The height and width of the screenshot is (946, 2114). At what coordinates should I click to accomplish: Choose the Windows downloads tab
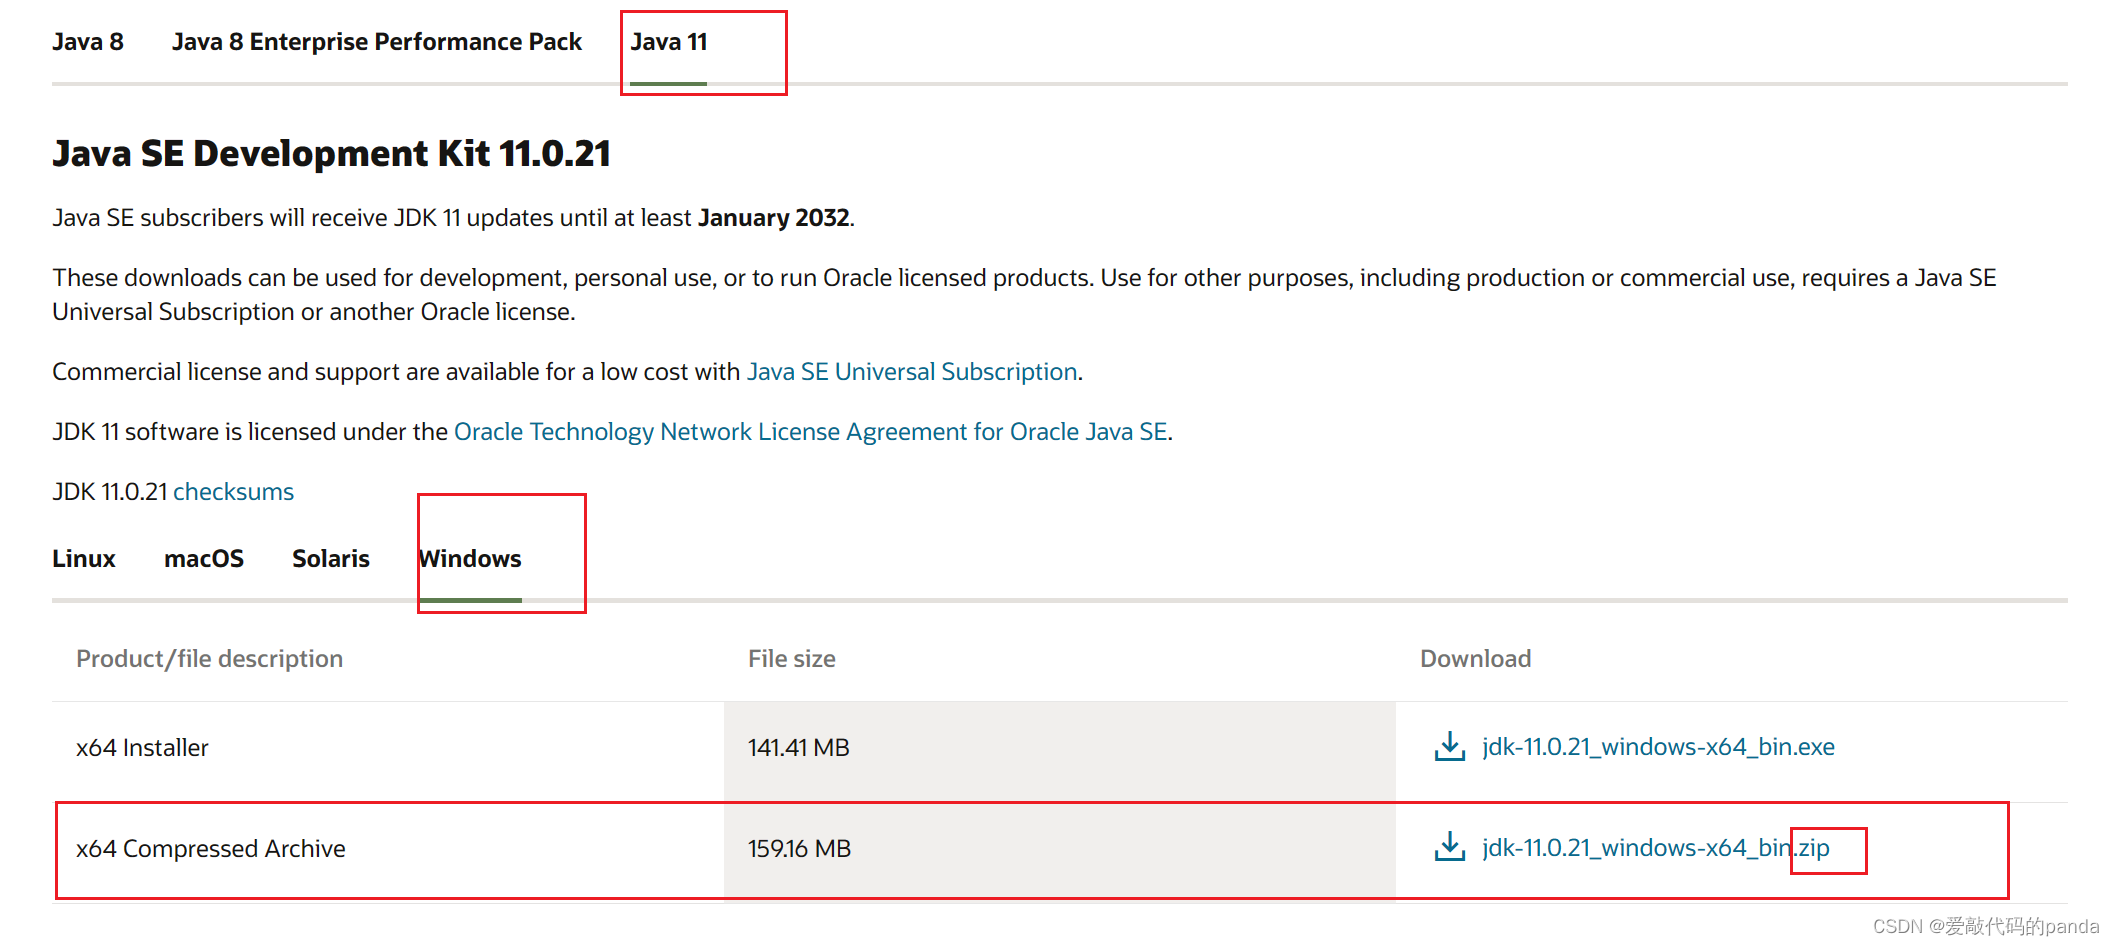(470, 558)
